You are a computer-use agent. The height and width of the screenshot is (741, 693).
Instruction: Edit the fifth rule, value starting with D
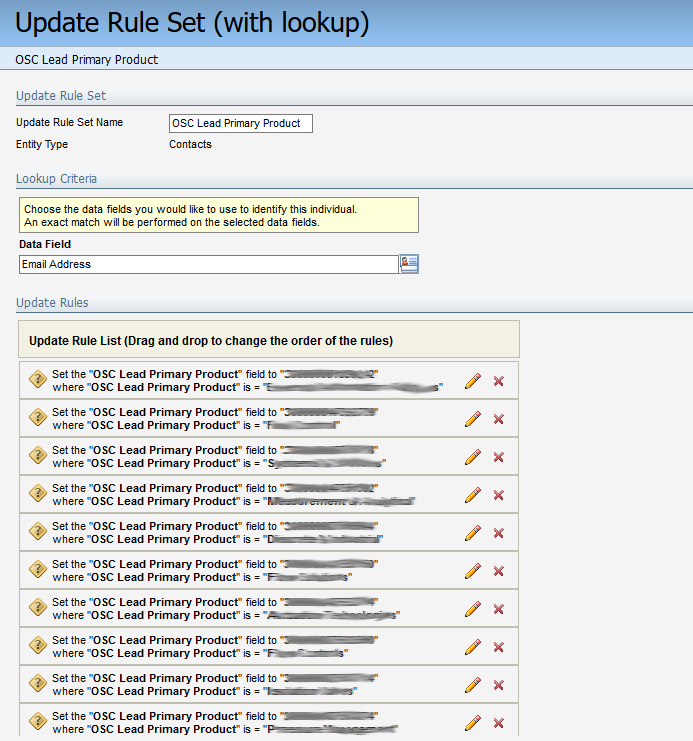(473, 533)
